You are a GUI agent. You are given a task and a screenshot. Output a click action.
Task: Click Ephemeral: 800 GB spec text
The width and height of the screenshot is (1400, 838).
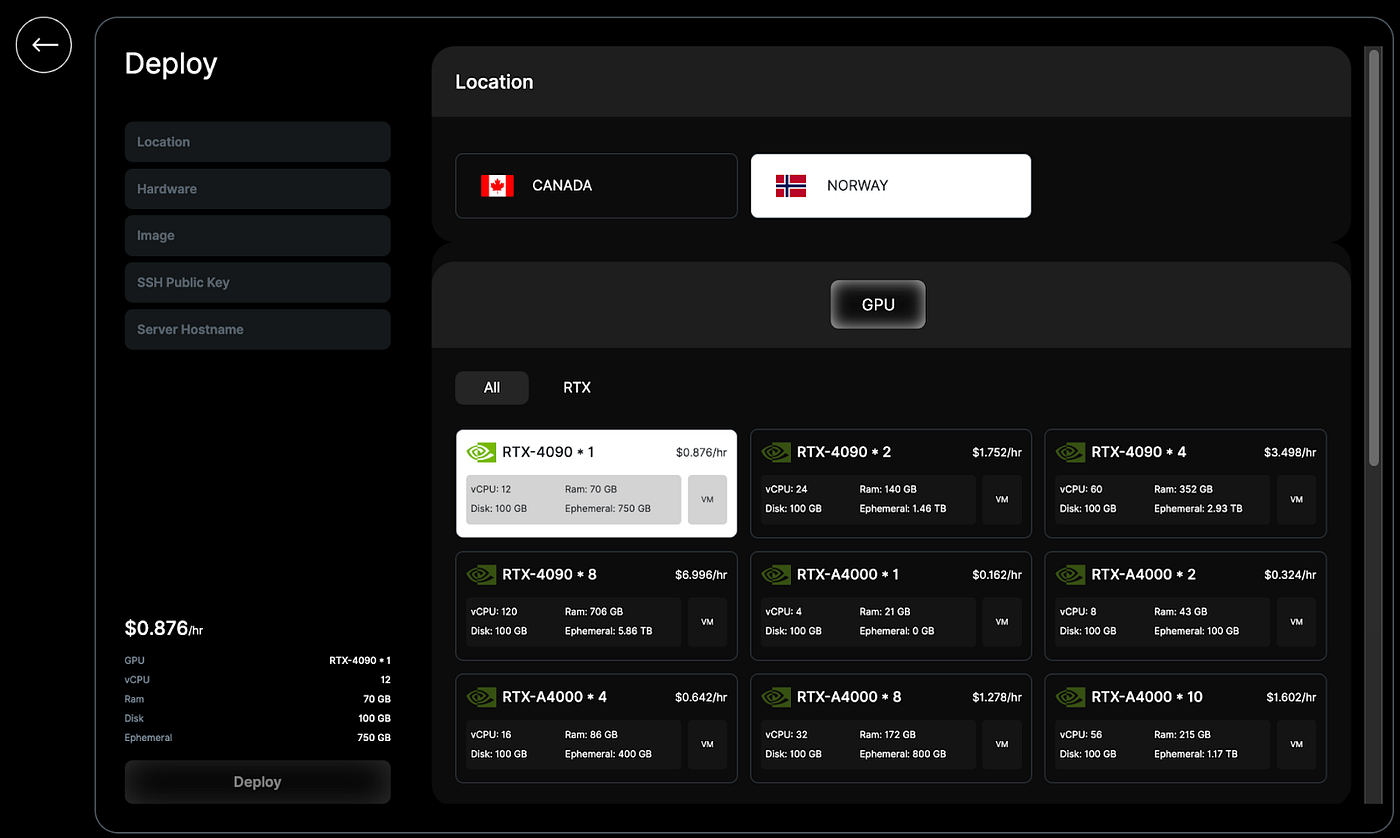point(903,754)
